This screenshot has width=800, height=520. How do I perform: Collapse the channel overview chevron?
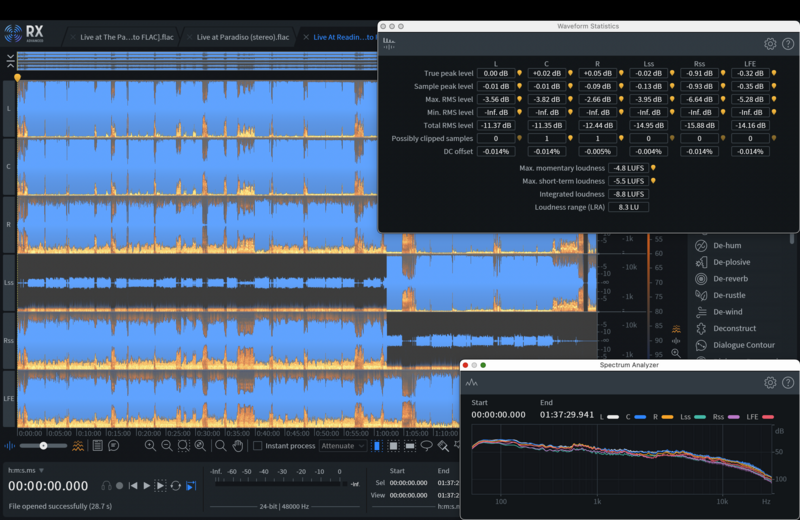(10, 61)
